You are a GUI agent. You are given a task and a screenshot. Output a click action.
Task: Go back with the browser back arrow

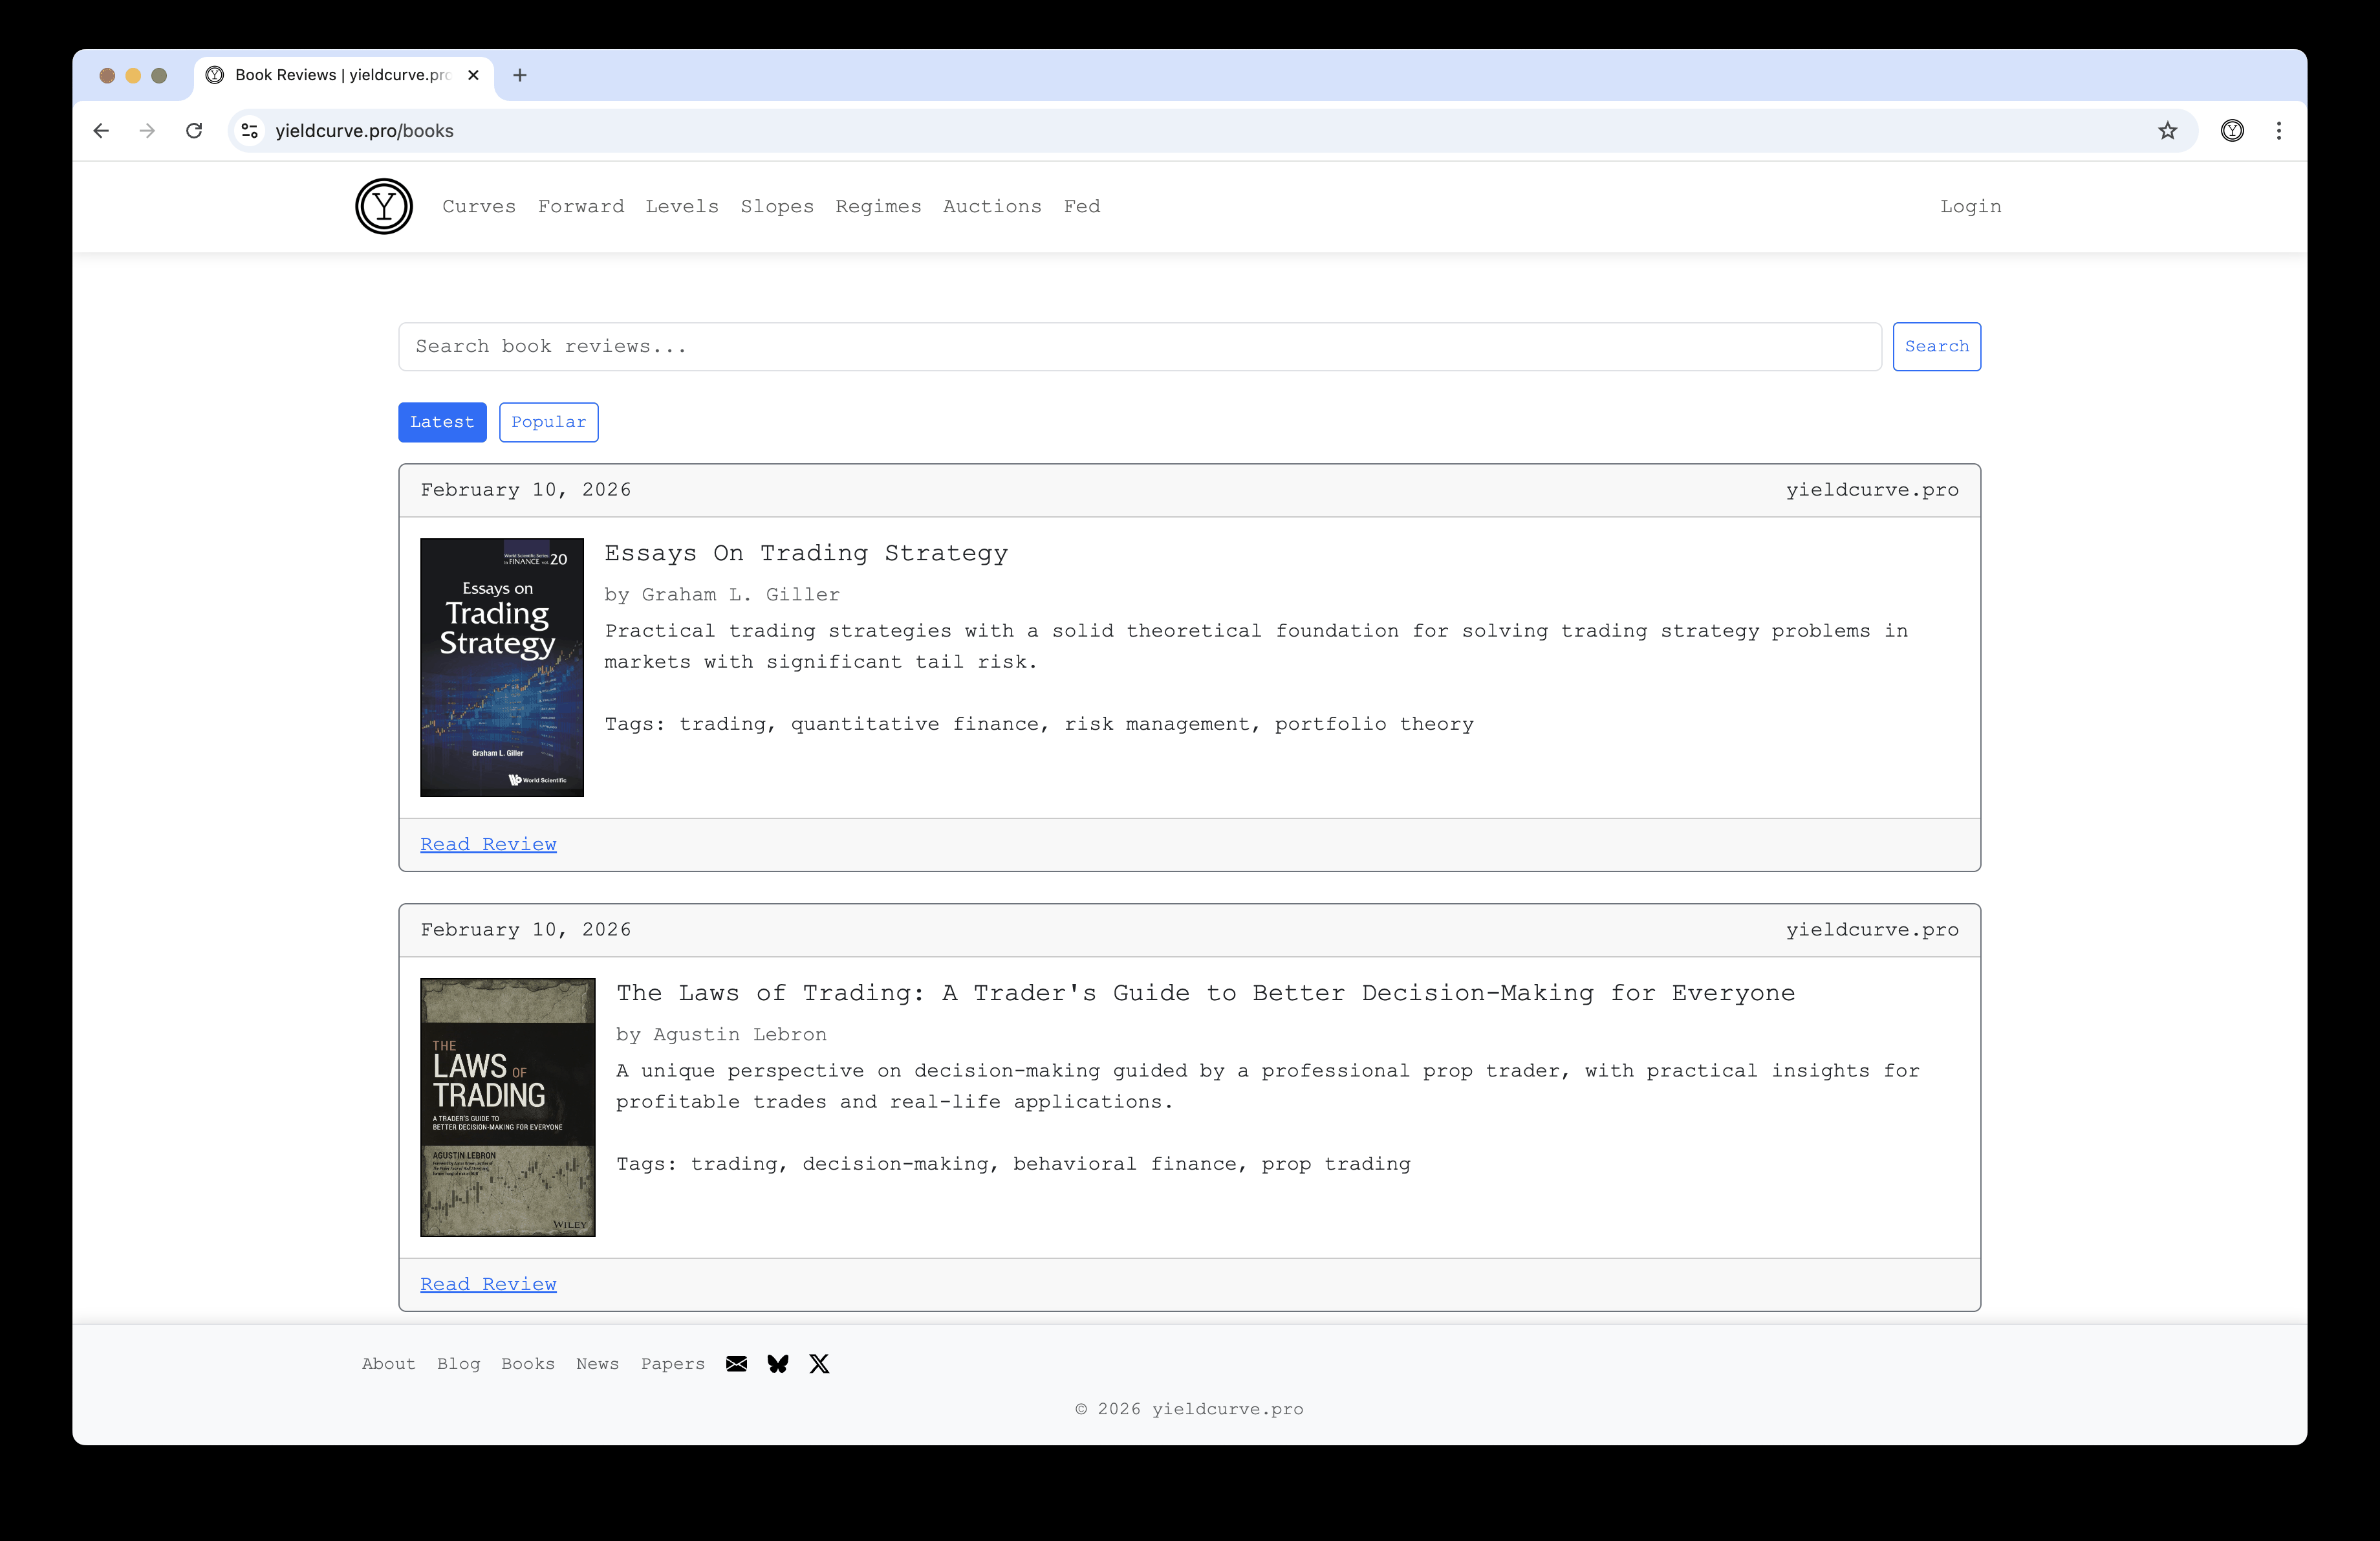(101, 131)
